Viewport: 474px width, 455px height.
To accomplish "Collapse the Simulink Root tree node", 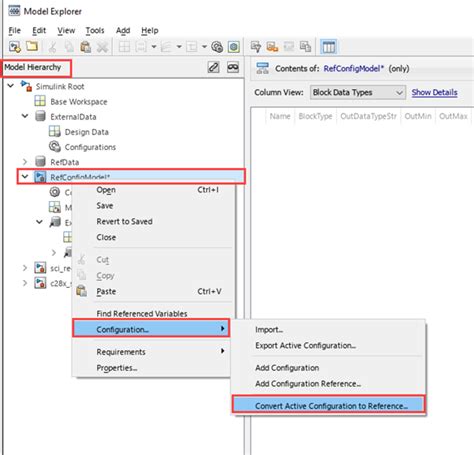I will point(11,86).
